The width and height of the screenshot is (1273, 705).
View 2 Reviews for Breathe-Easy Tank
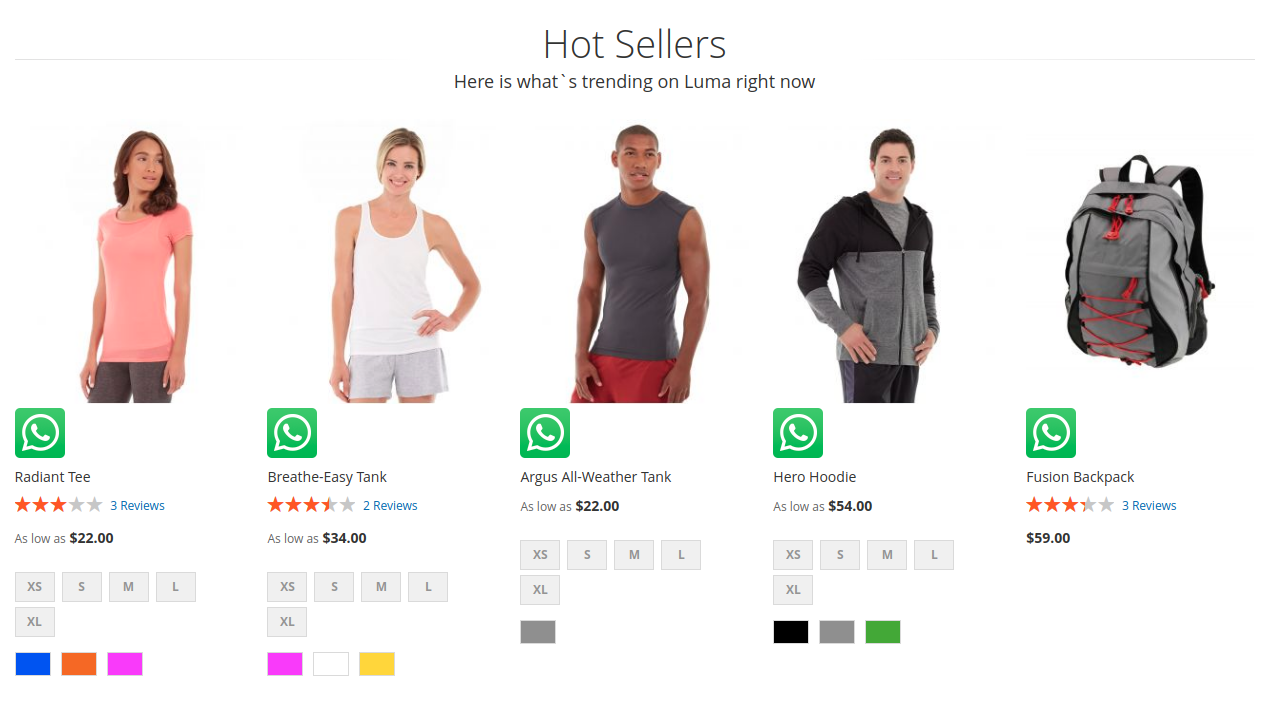tap(390, 506)
